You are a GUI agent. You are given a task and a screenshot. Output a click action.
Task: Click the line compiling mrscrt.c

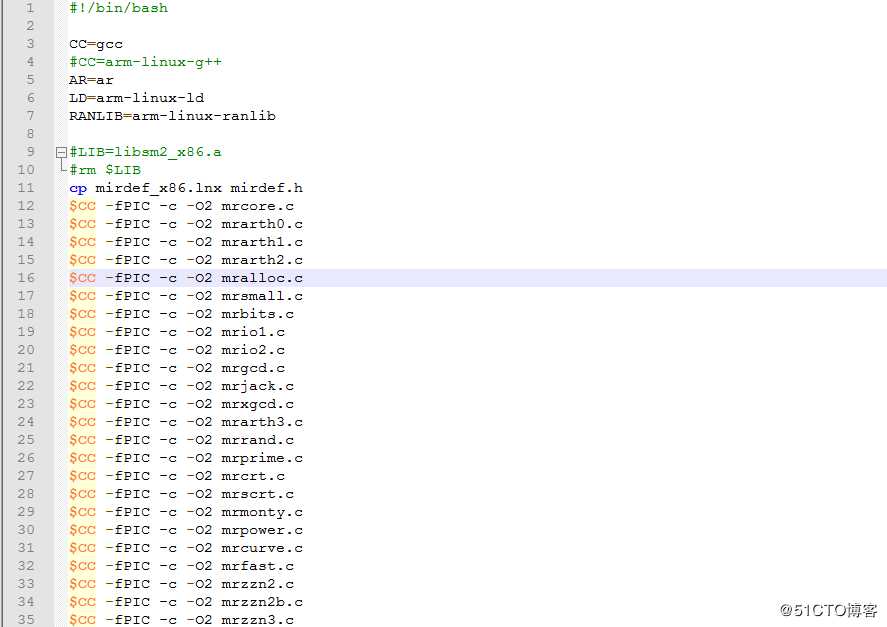coord(181,494)
